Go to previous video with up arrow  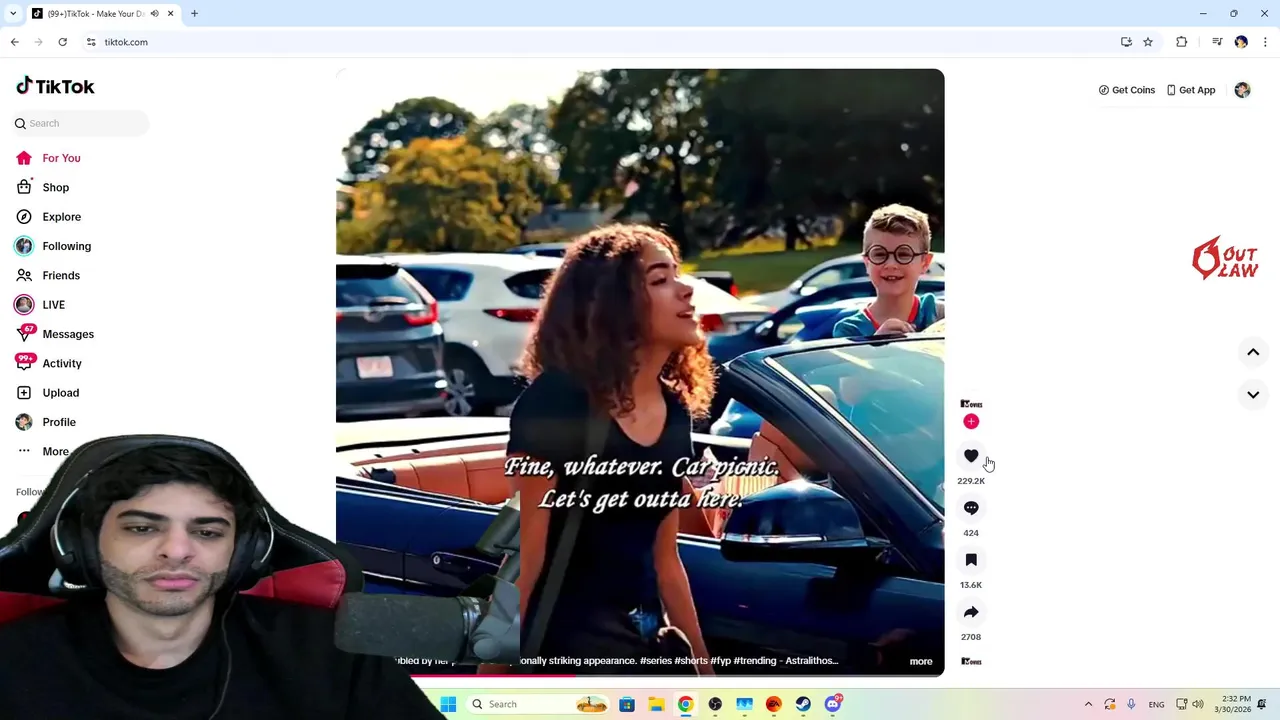click(1253, 352)
